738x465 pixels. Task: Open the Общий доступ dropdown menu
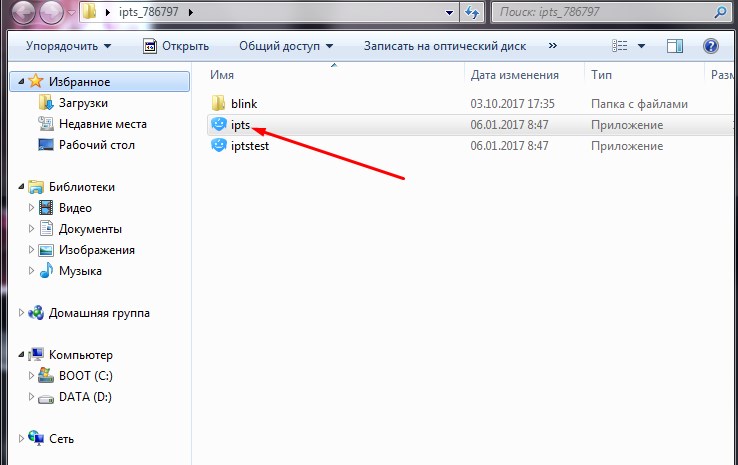pyautogui.click(x=285, y=46)
